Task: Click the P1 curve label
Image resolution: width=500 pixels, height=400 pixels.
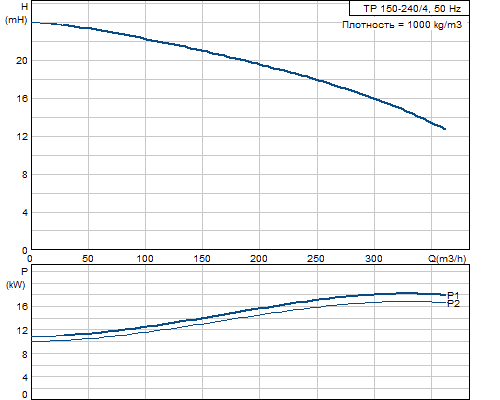Action: pyautogui.click(x=453, y=295)
